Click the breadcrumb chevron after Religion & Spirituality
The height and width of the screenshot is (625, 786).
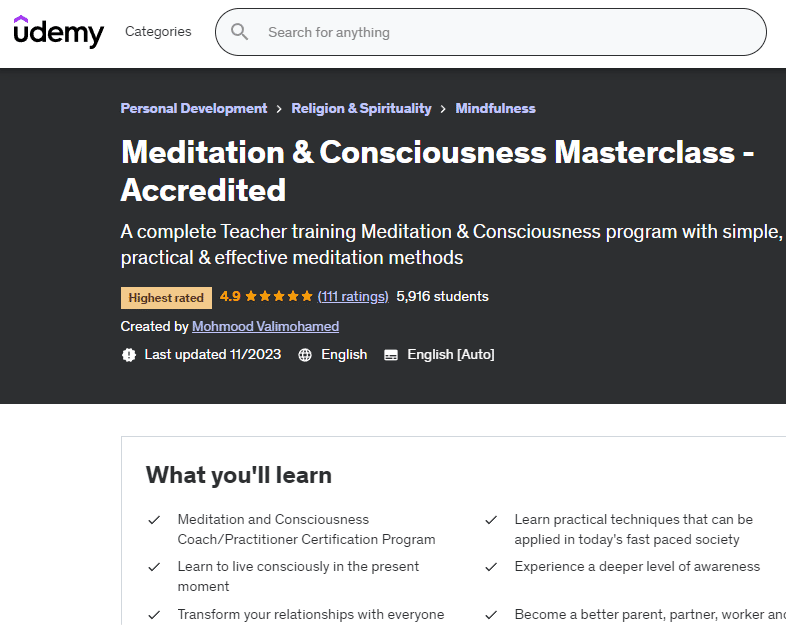tap(443, 109)
